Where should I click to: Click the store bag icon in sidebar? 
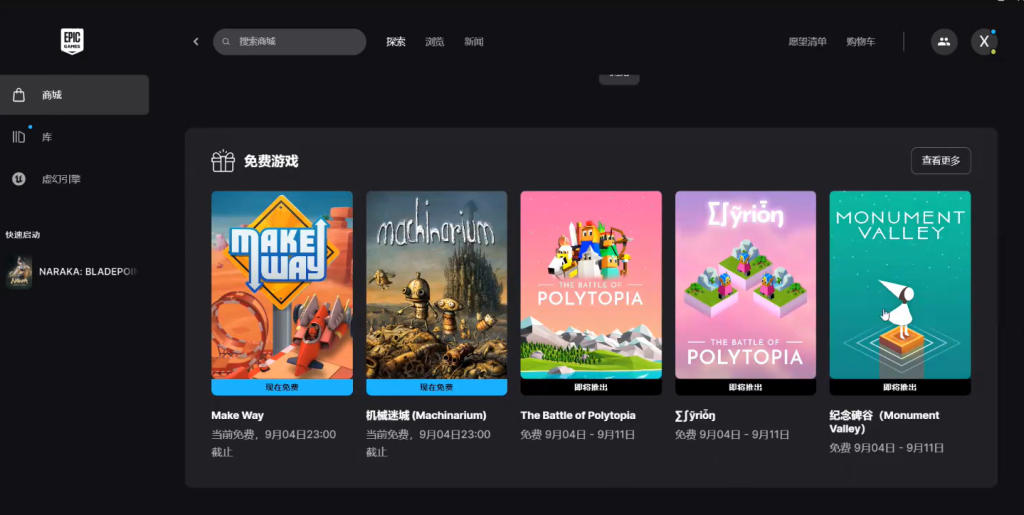19,95
